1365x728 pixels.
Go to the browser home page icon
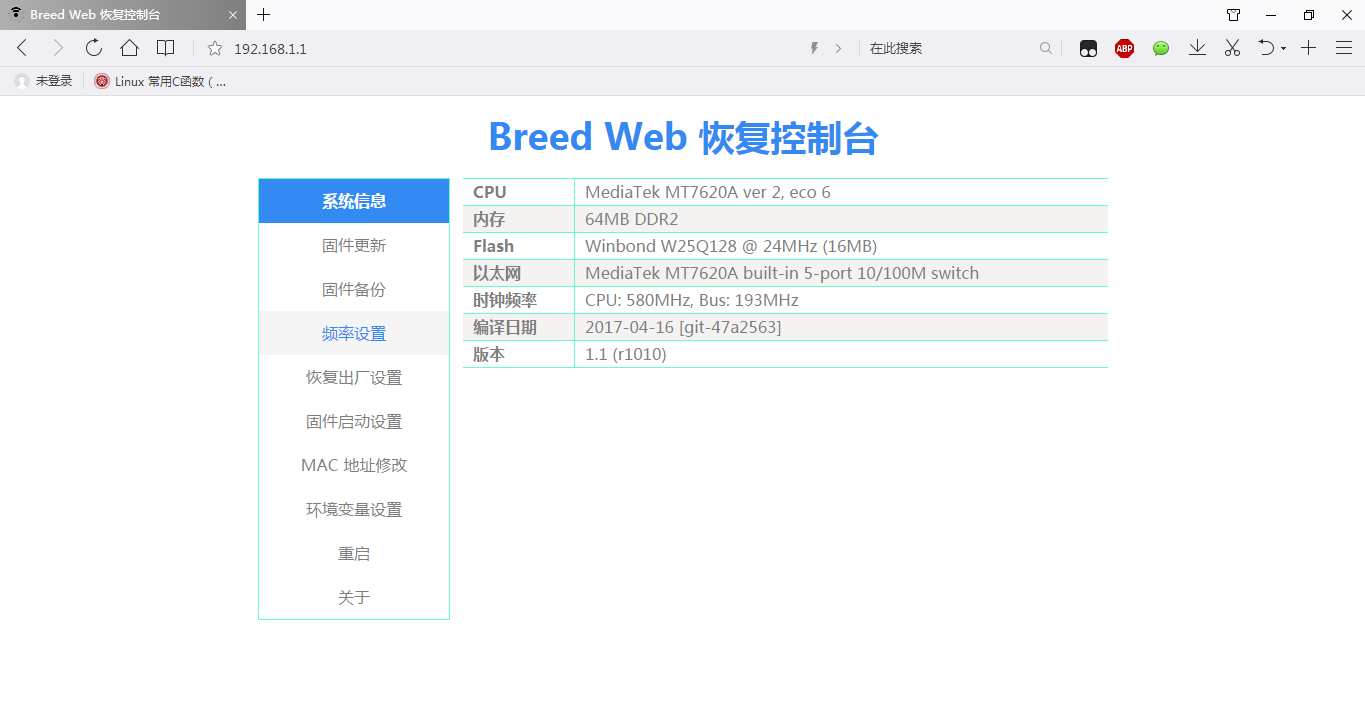pos(129,48)
